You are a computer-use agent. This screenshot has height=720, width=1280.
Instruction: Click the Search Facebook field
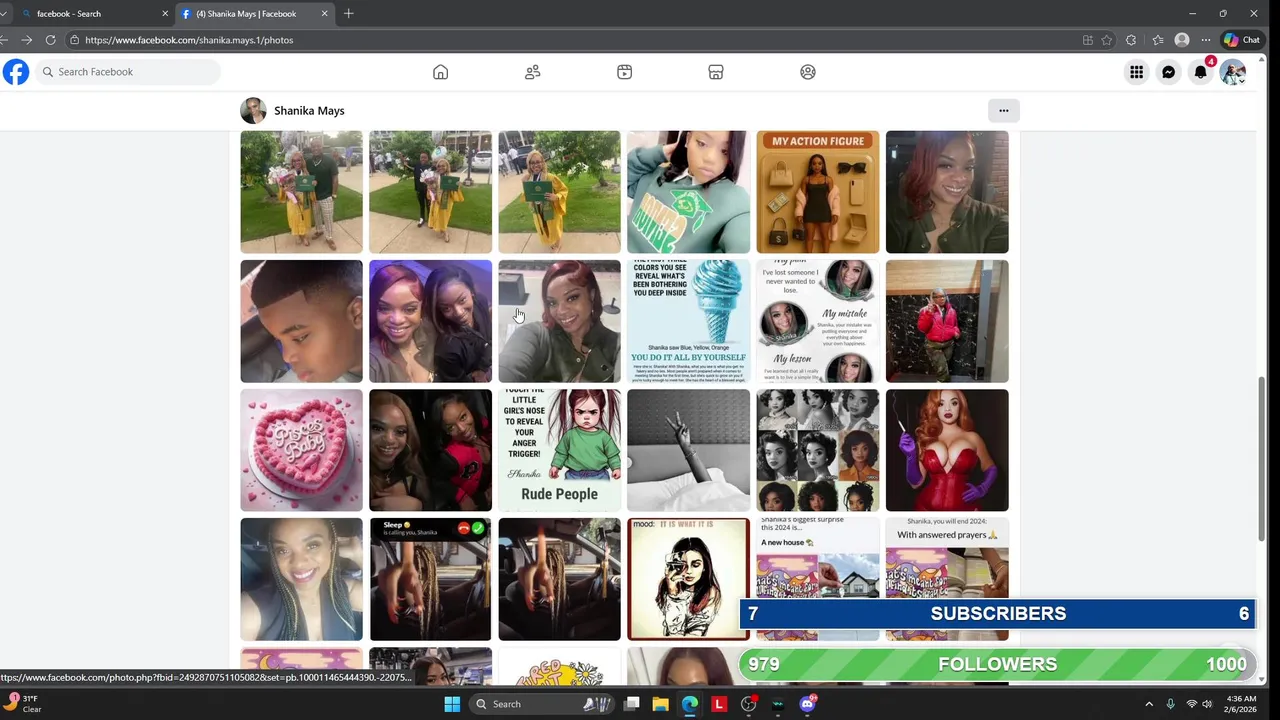[128, 72]
